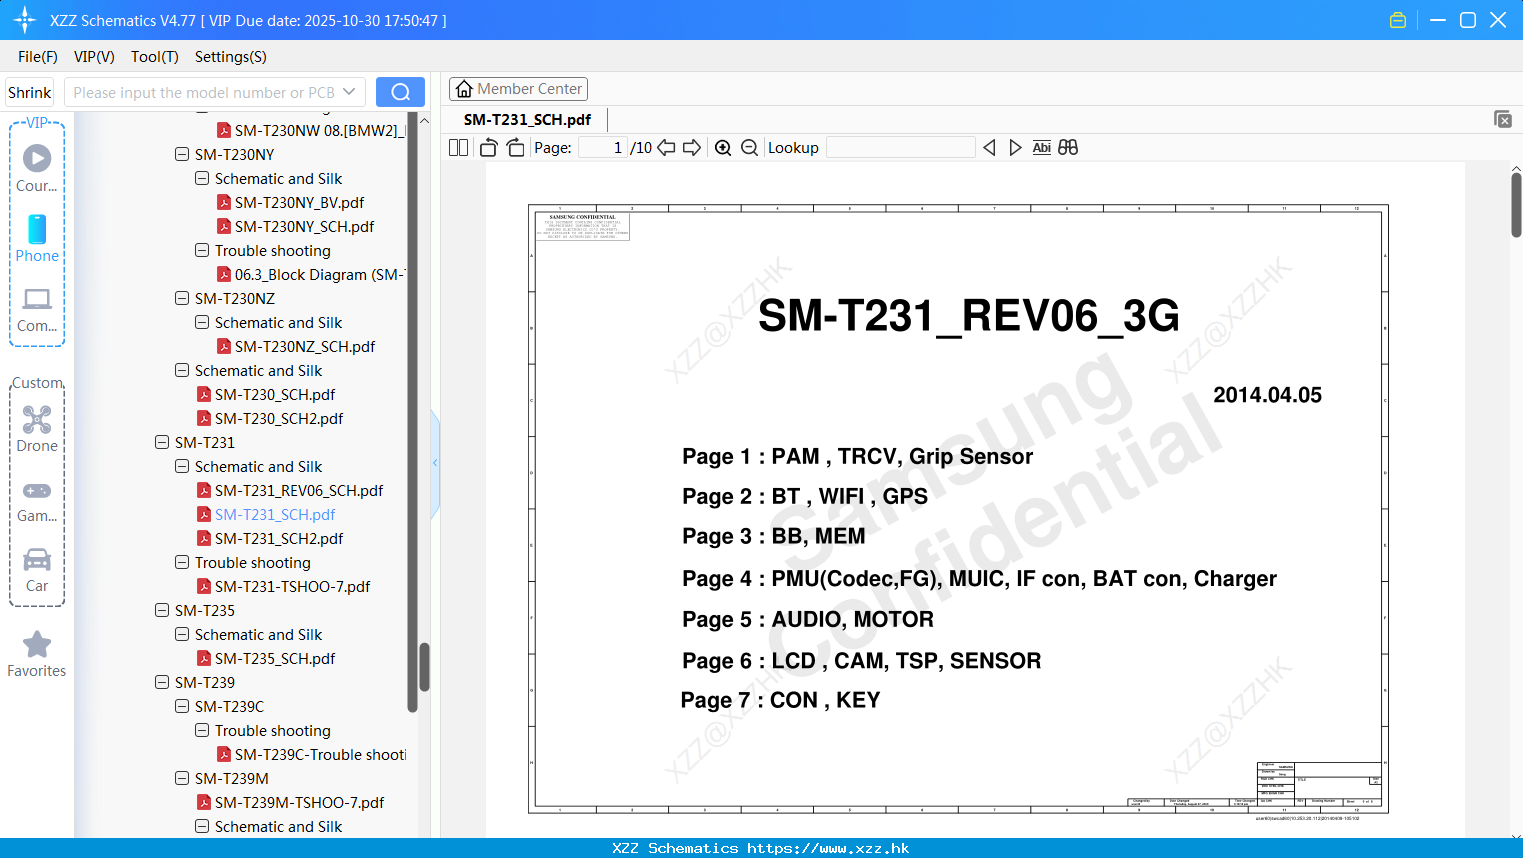Screen dimensions: 1523x858
Task: Rotate the page counterclockwise
Action: [489, 148]
